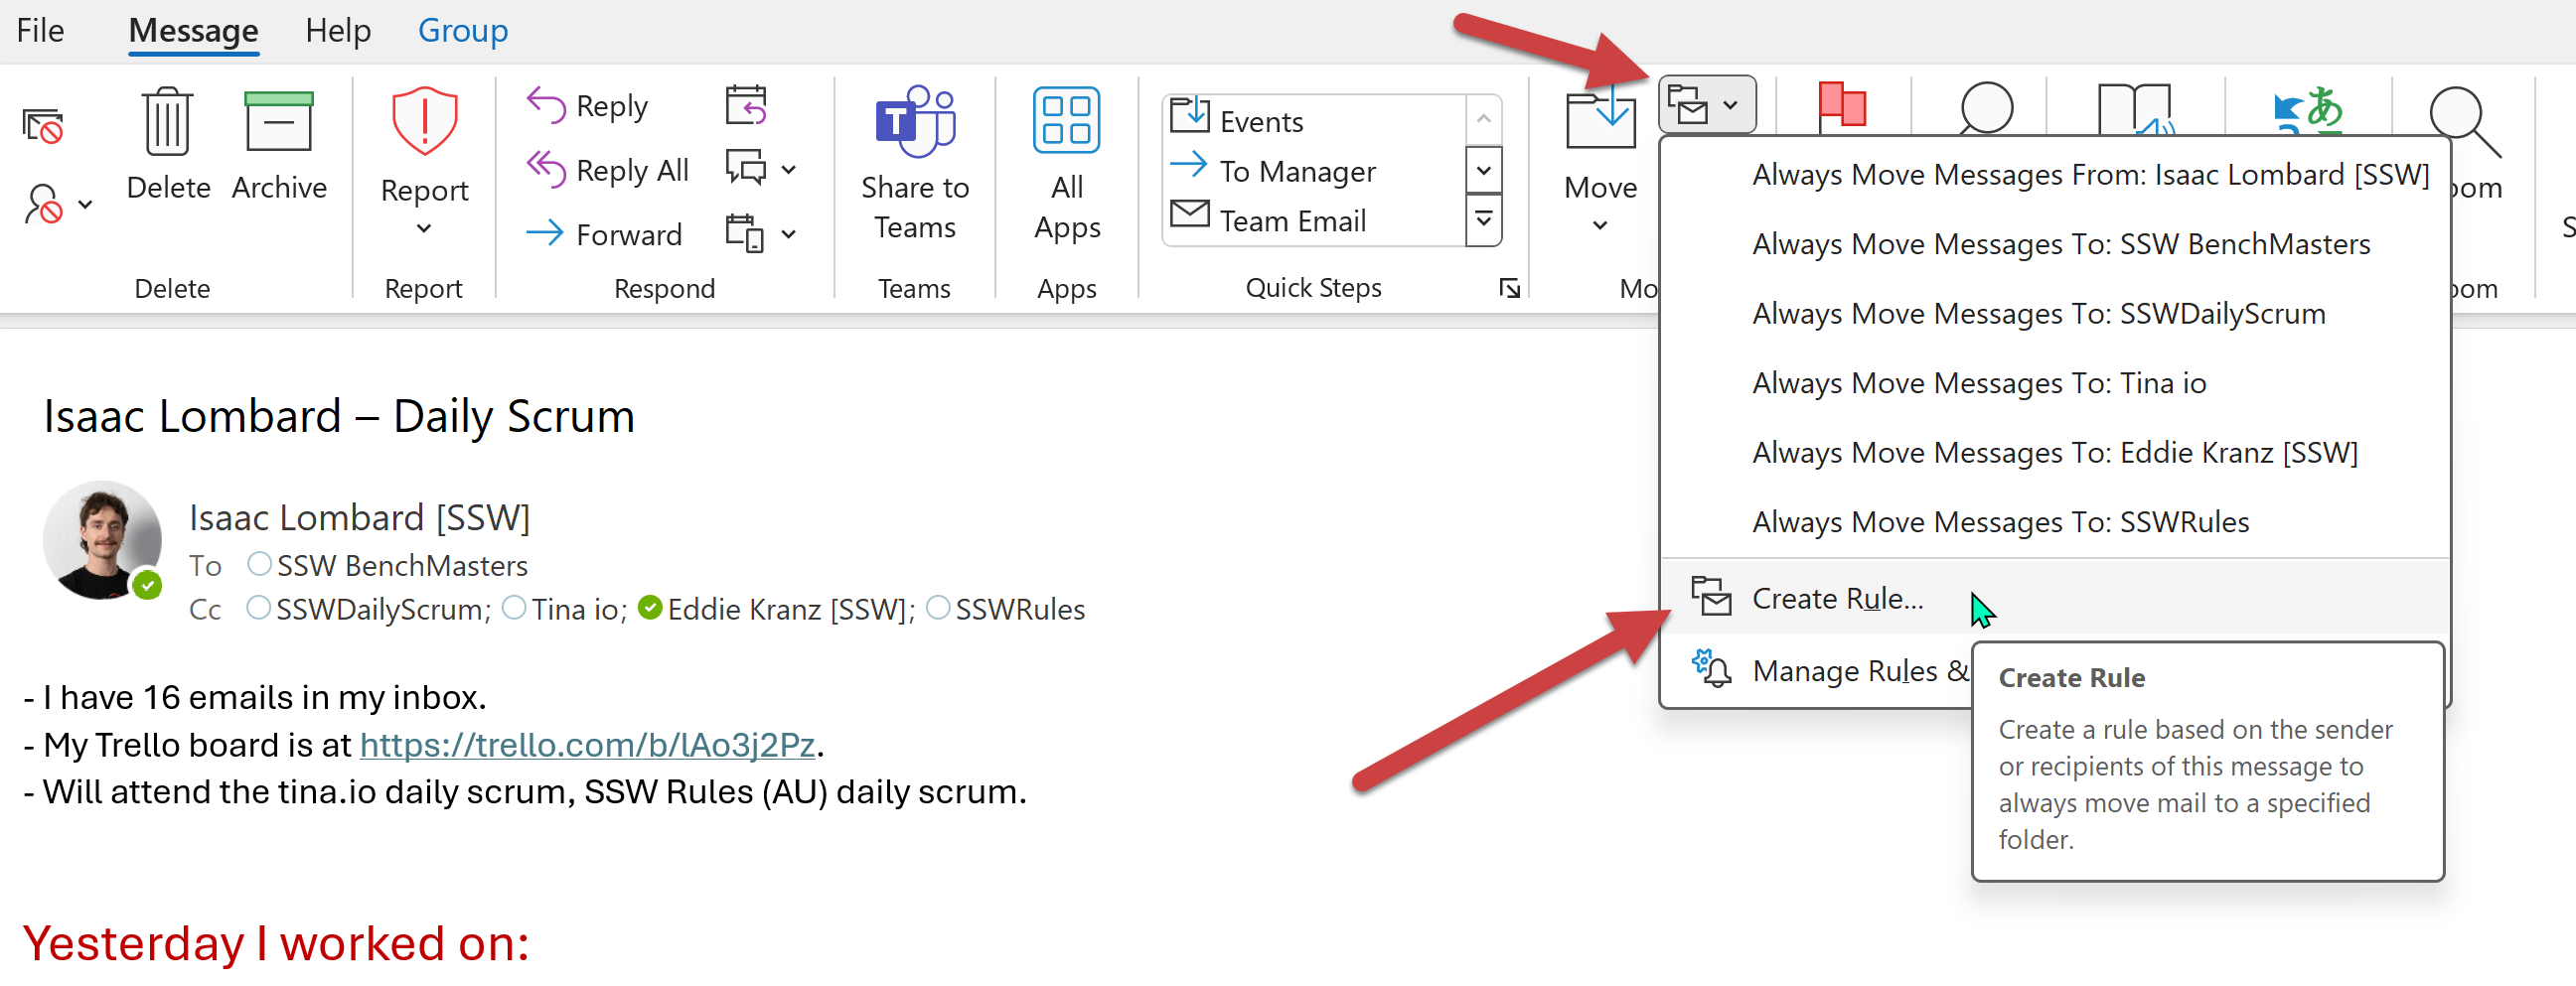Open the Trello board link

587,745
